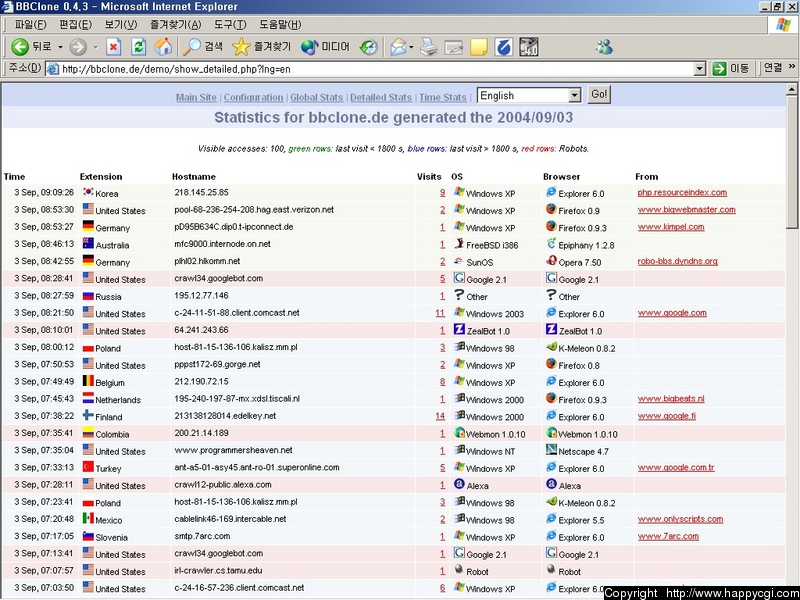Click the Hostname column header
Image resolution: width=800 pixels, height=600 pixels.
193,177
